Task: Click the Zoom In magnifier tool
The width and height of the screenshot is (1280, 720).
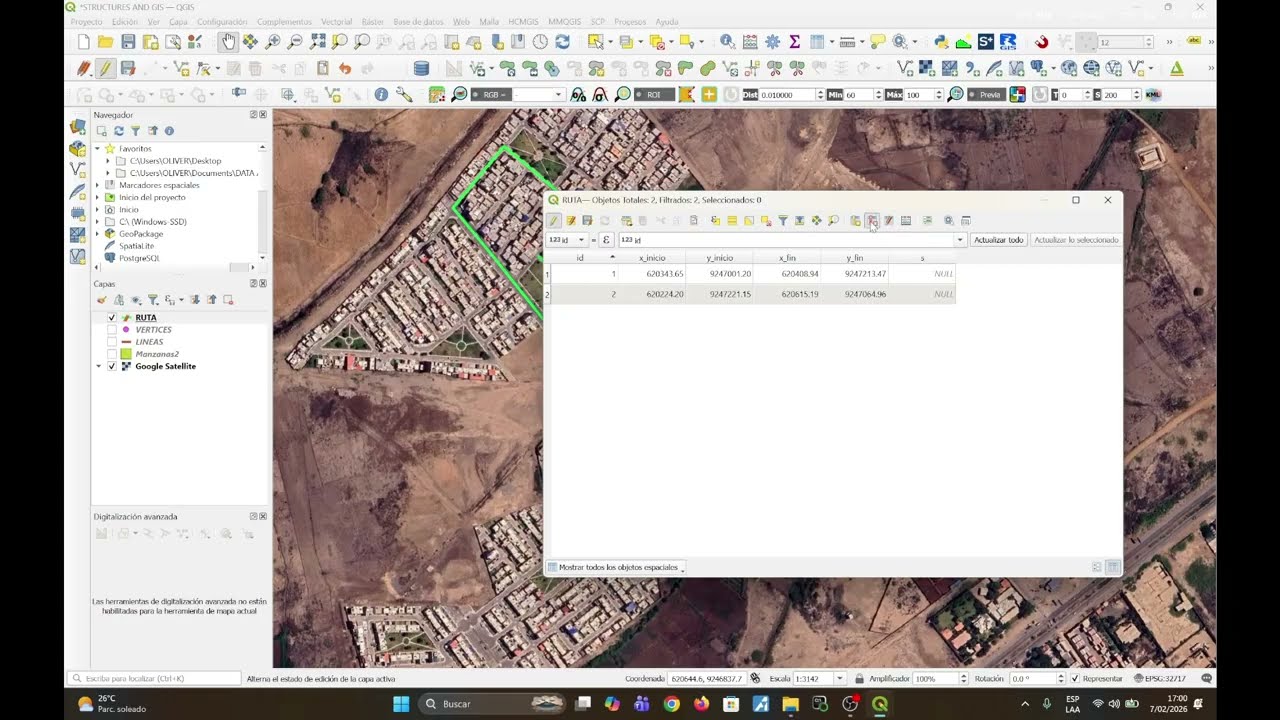Action: click(273, 42)
